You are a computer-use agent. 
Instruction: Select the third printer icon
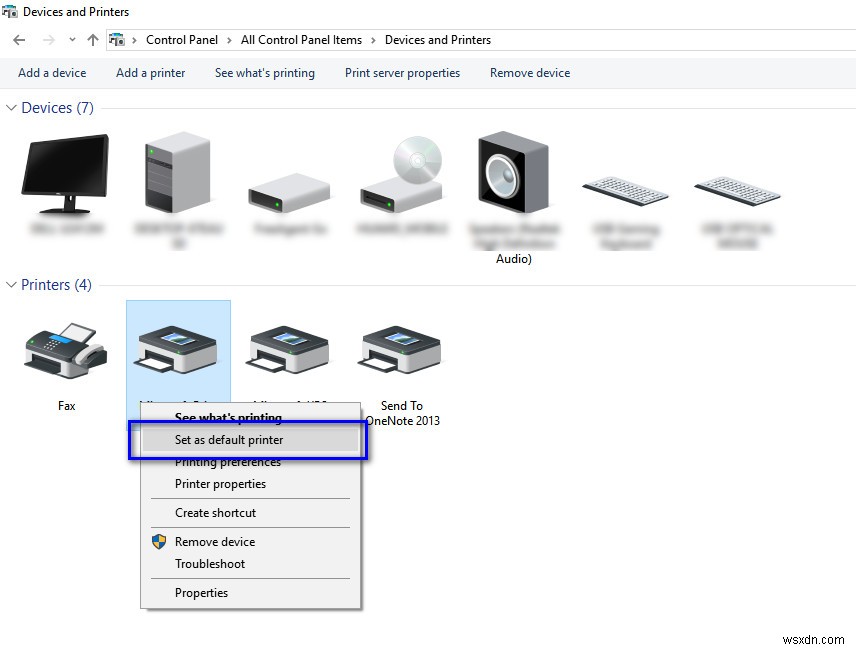(289, 349)
